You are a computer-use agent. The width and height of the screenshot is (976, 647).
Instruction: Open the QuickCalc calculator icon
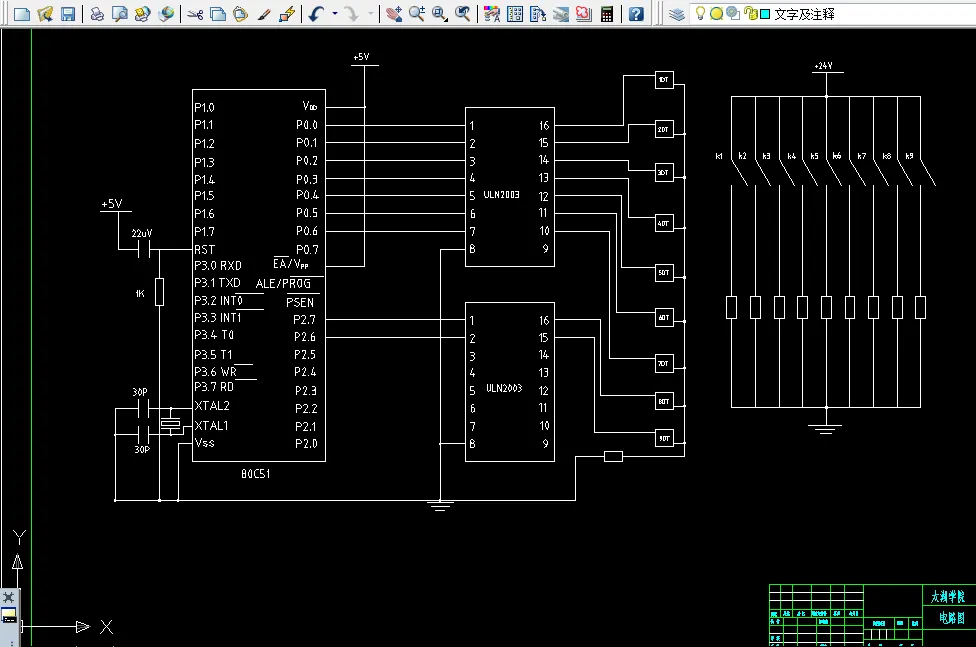[x=607, y=14]
